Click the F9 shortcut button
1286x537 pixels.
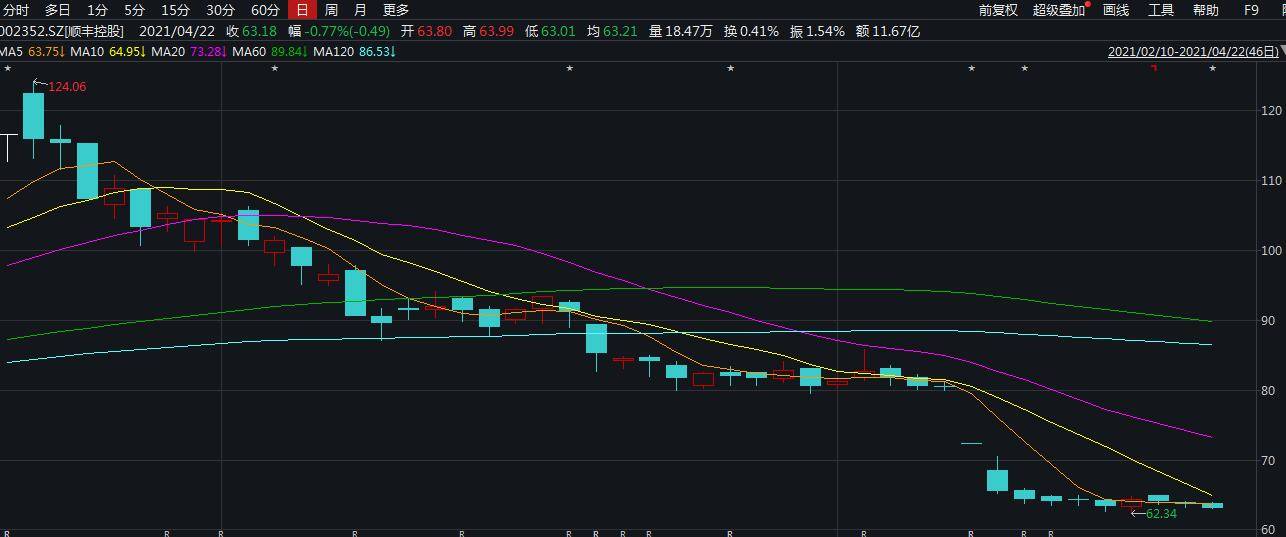click(x=1251, y=10)
